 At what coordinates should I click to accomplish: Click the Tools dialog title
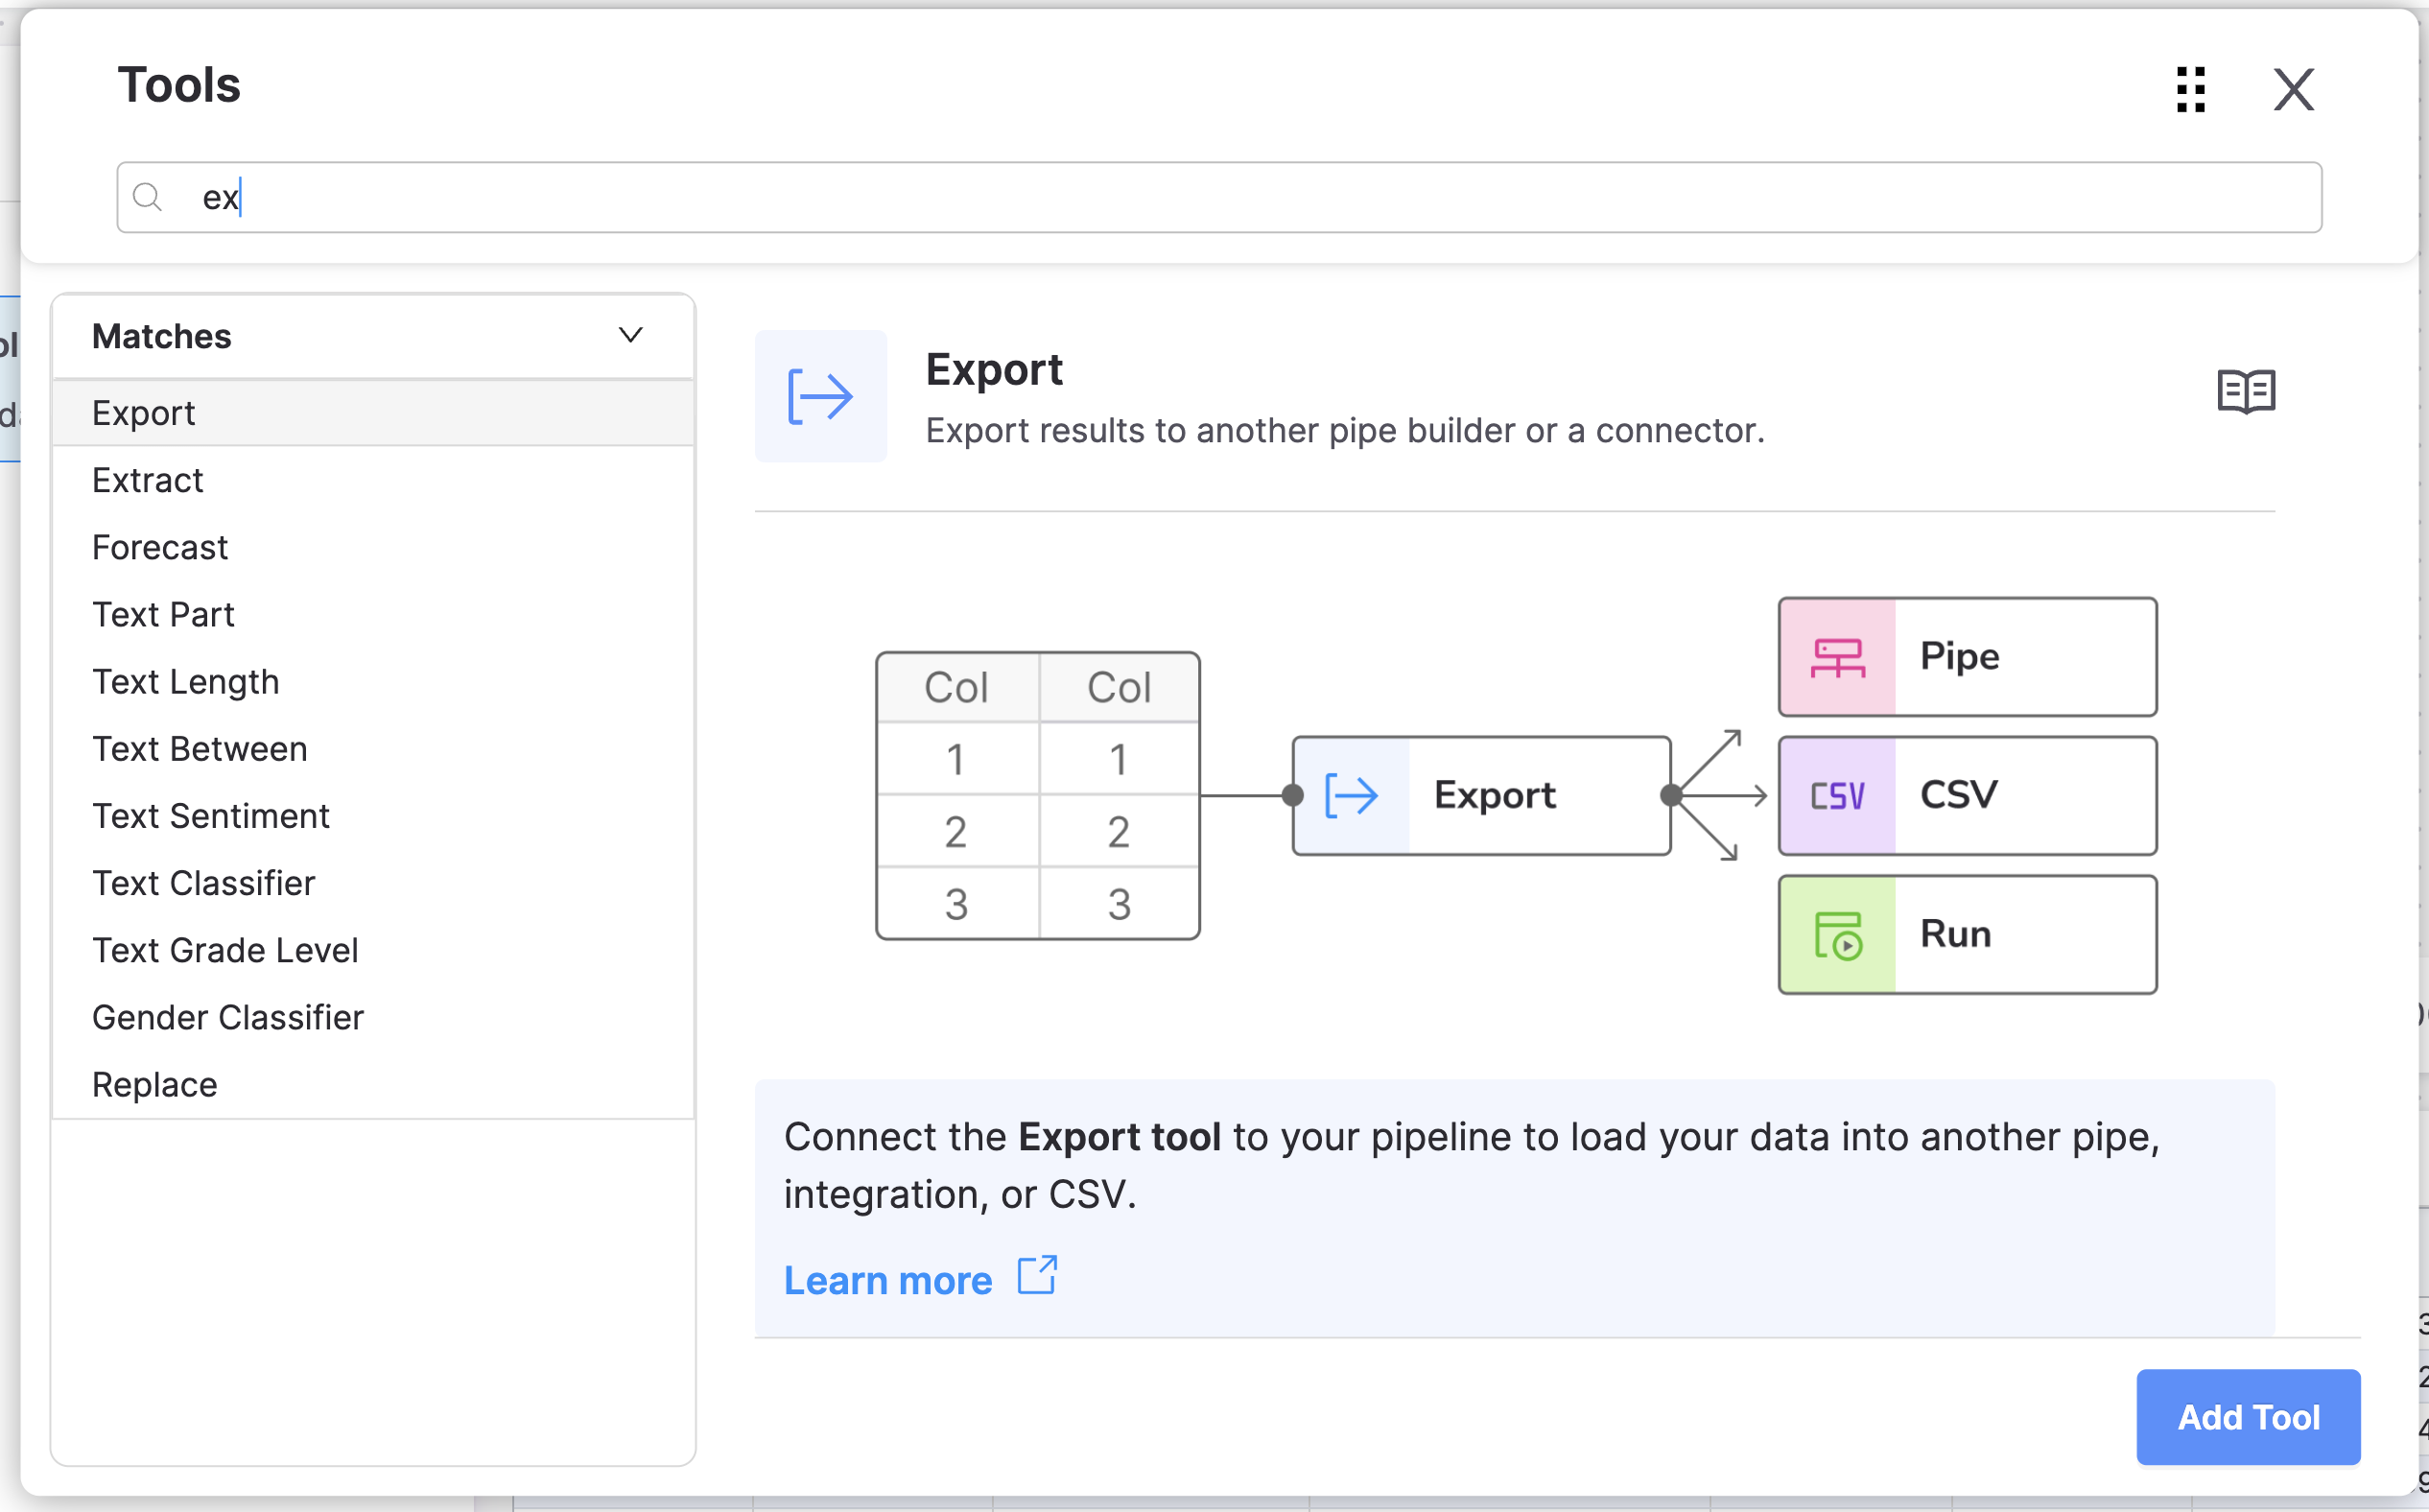[x=179, y=85]
